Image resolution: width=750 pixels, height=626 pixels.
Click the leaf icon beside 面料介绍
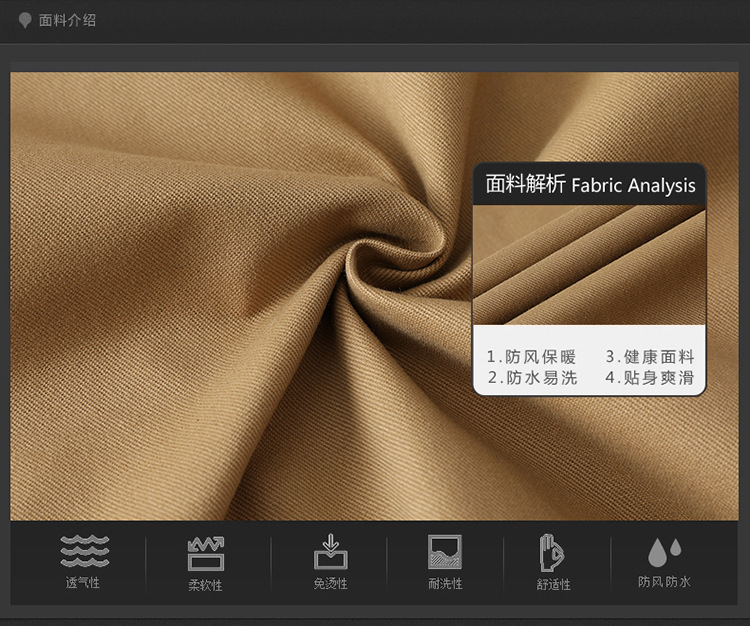click(x=25, y=20)
